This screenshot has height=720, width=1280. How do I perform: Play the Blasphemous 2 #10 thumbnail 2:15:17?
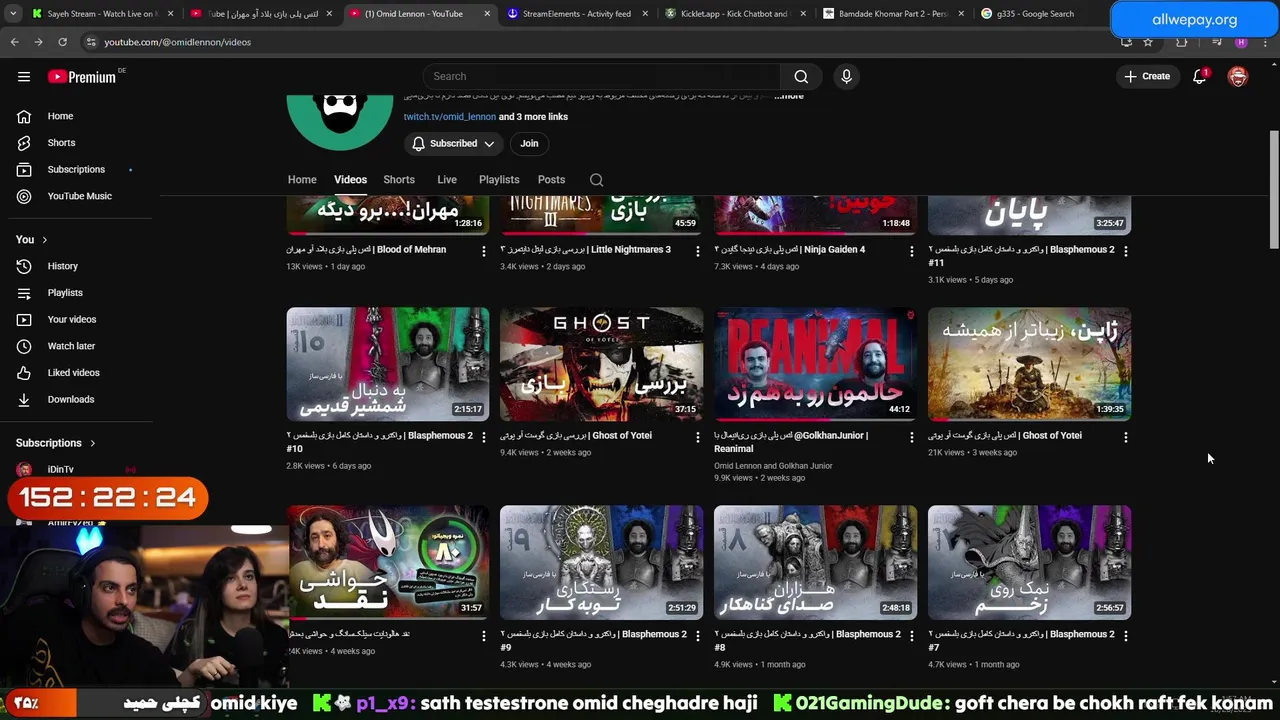387,364
